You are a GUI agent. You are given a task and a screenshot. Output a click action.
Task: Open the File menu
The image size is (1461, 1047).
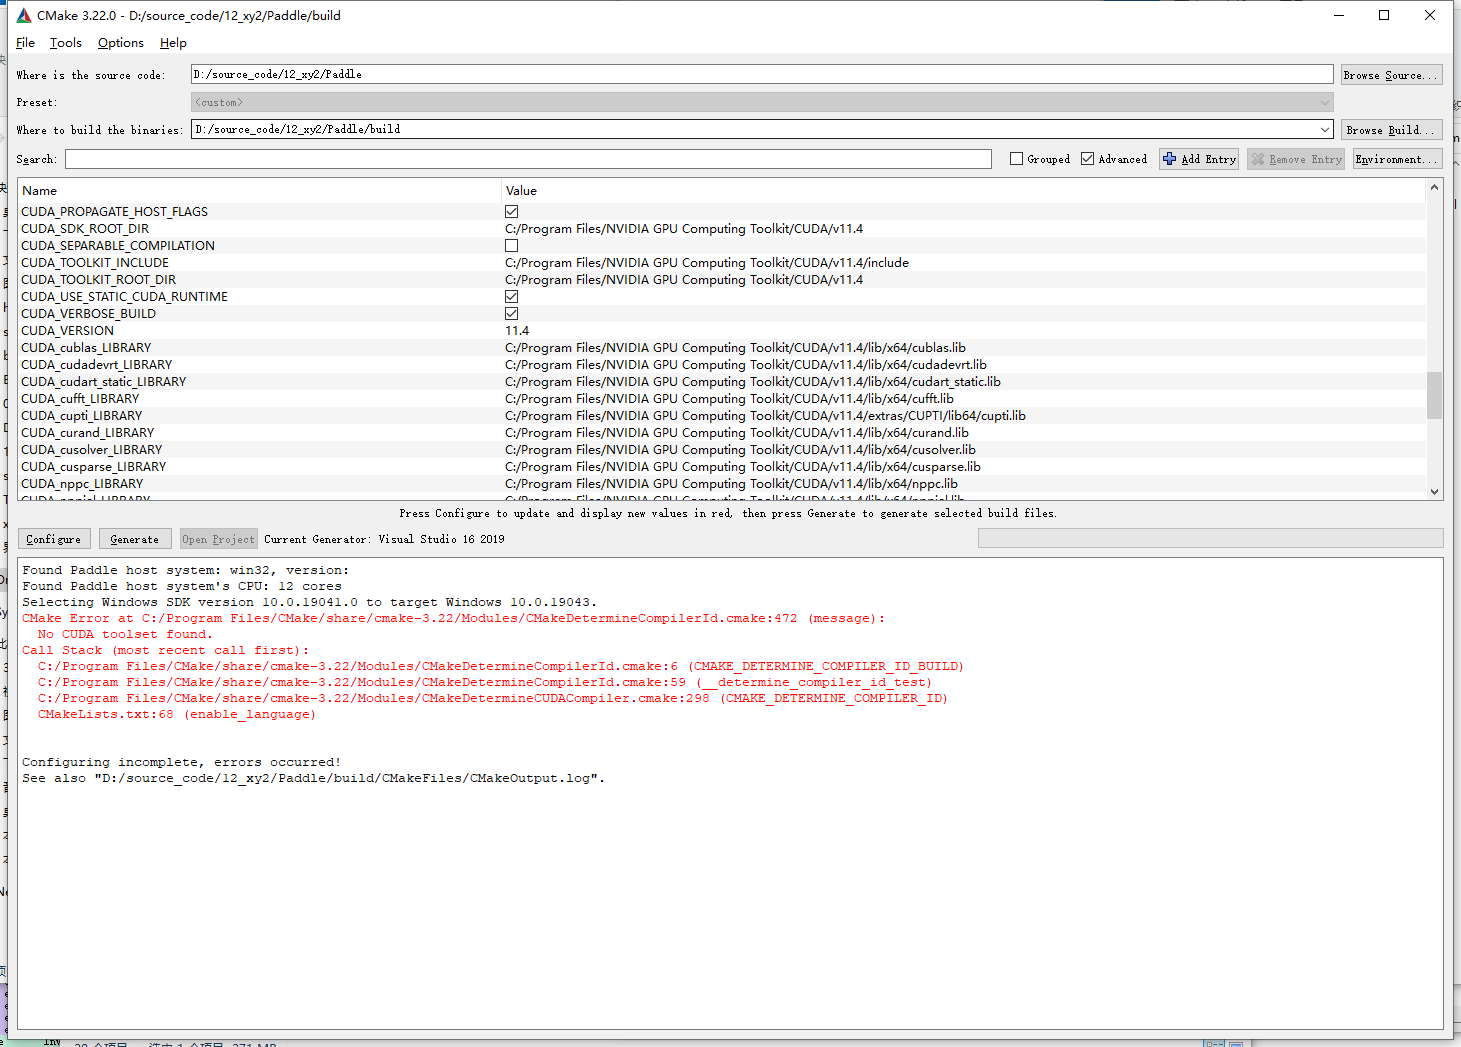[x=24, y=42]
